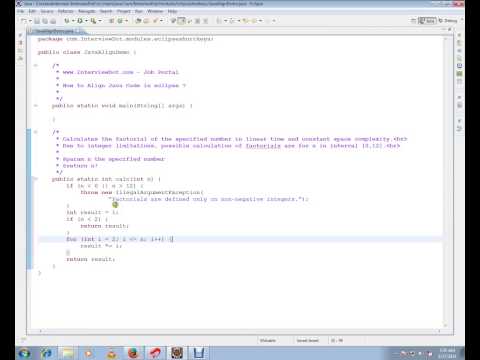Open Windows Explorer folder from taskbar
The height and width of the screenshot is (360, 480).
click(x=68, y=353)
